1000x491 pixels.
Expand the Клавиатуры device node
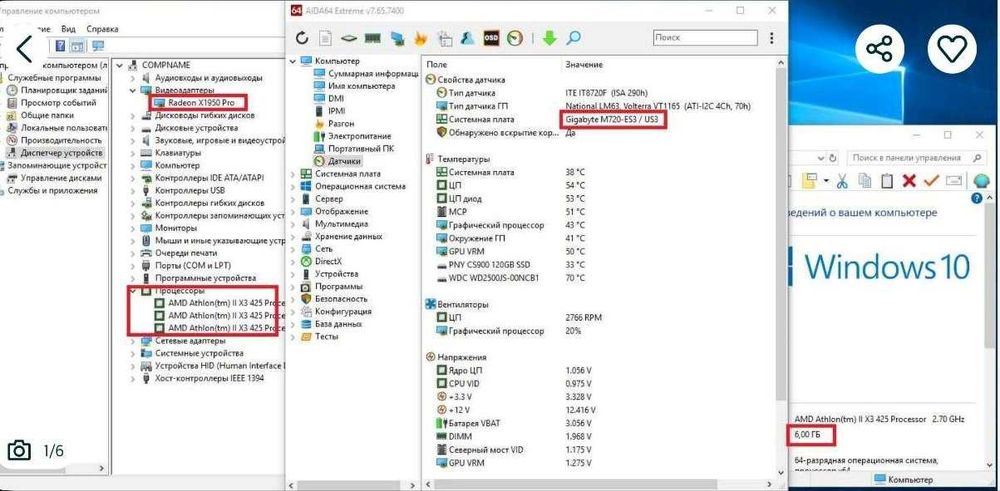click(x=133, y=153)
